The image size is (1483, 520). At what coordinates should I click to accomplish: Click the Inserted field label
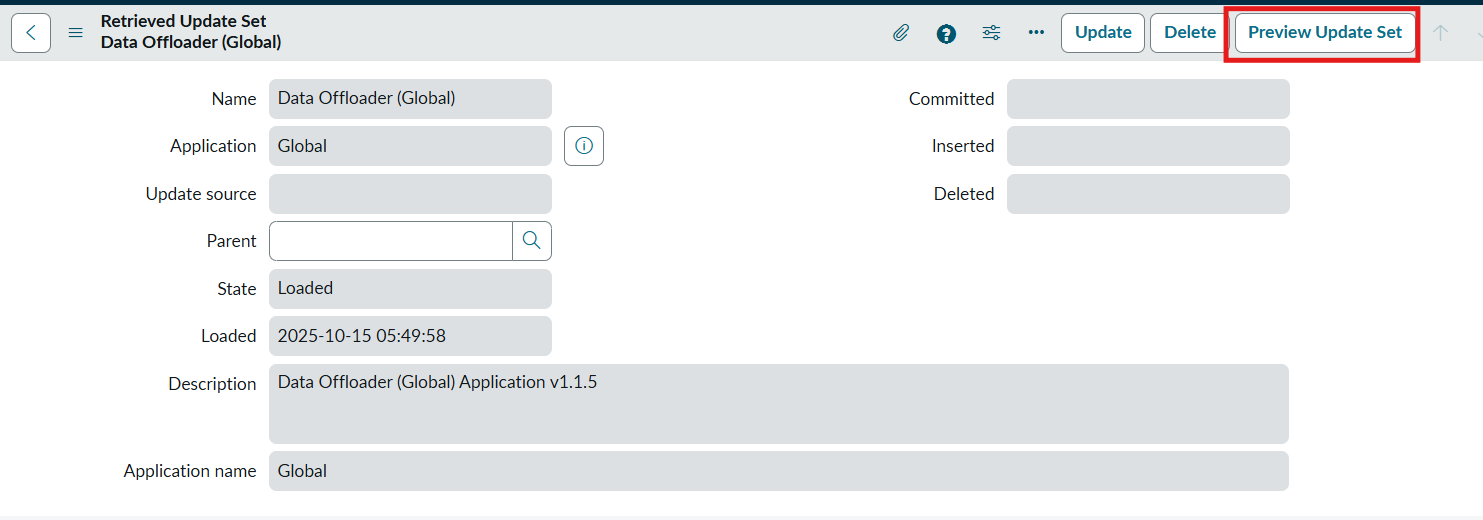[x=963, y=146]
